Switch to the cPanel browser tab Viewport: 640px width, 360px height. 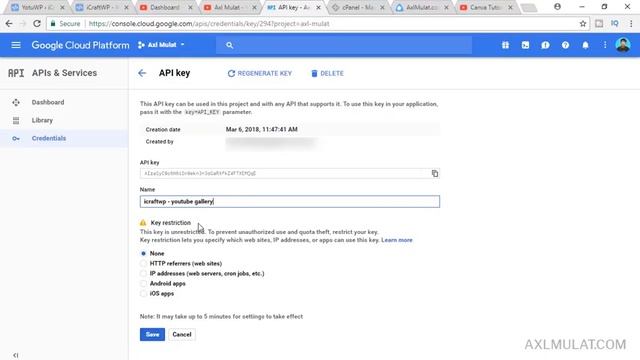(358, 7)
